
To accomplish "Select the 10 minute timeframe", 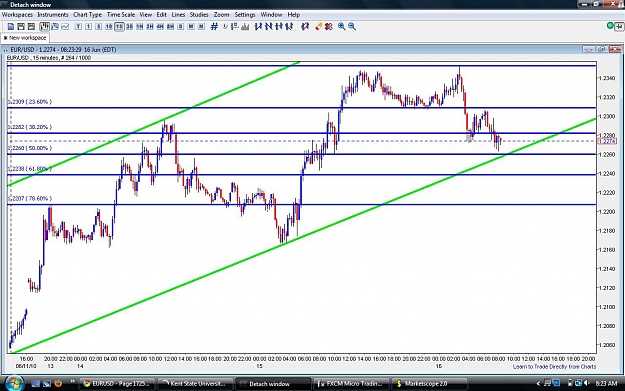I will (109, 27).
